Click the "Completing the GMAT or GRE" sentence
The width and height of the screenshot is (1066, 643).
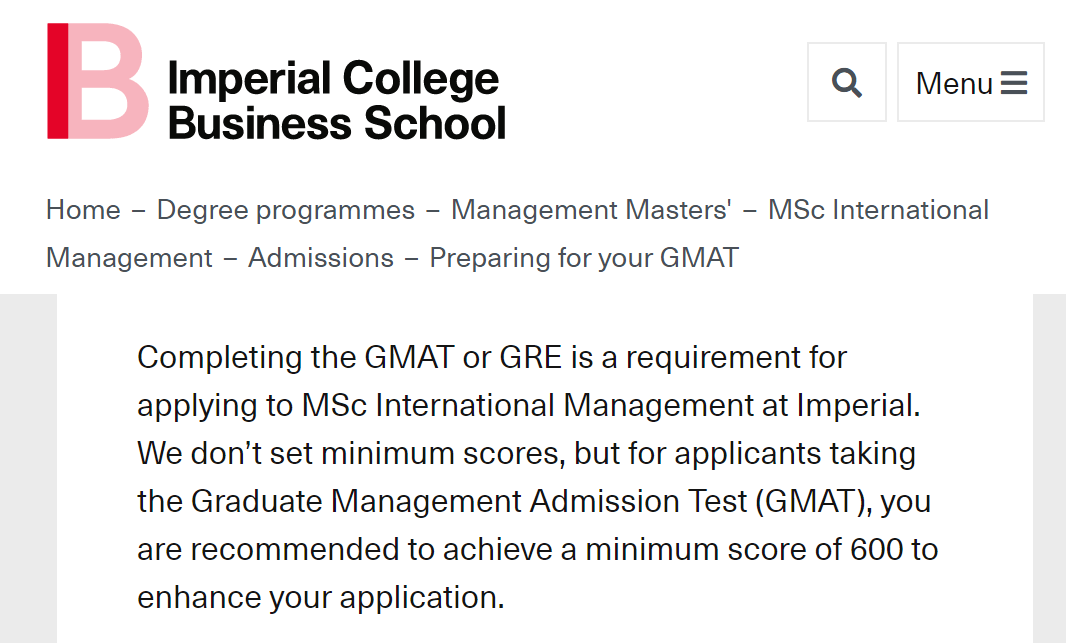[x=350, y=358]
